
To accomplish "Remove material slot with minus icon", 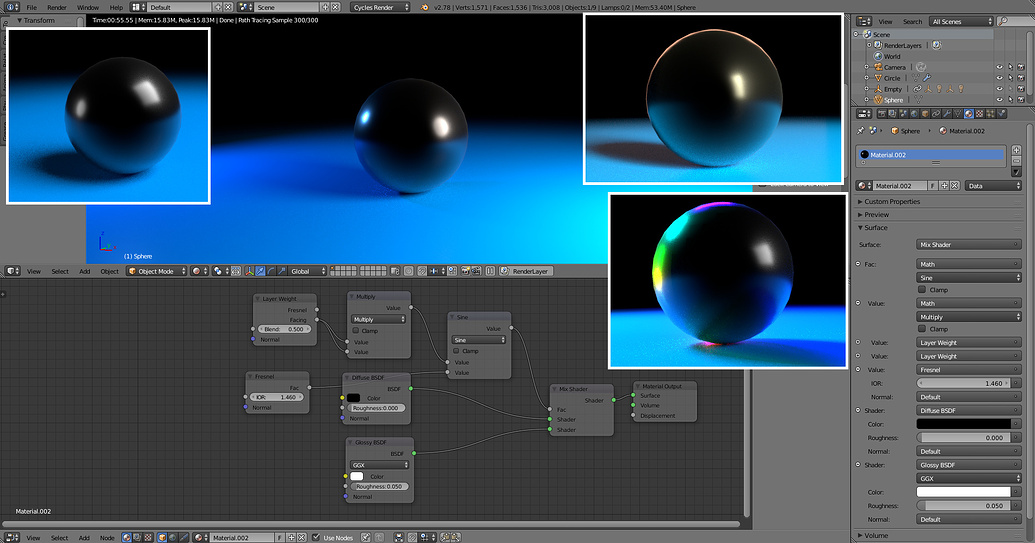I will coord(1017,161).
